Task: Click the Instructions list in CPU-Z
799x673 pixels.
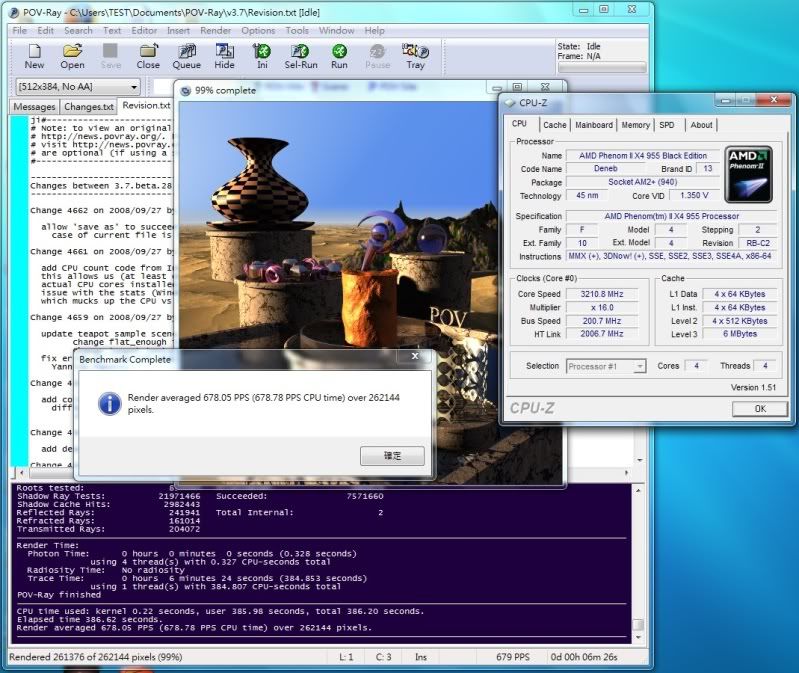Action: click(x=670, y=256)
